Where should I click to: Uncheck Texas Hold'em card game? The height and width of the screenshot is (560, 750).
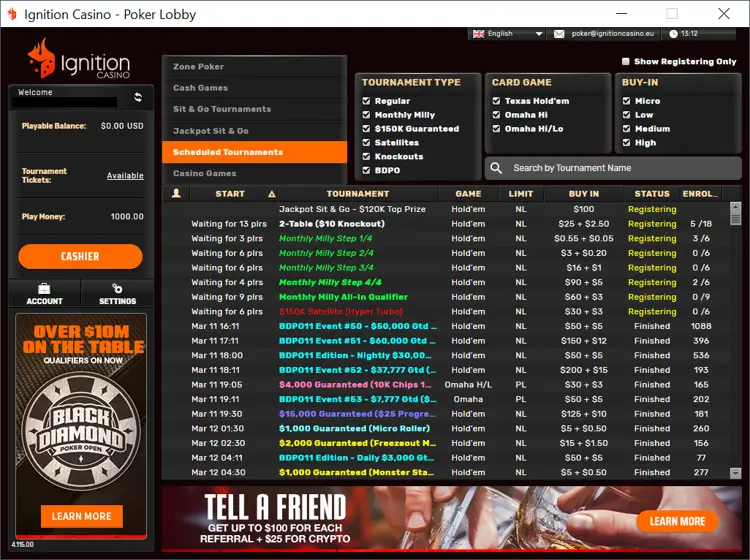click(x=496, y=101)
